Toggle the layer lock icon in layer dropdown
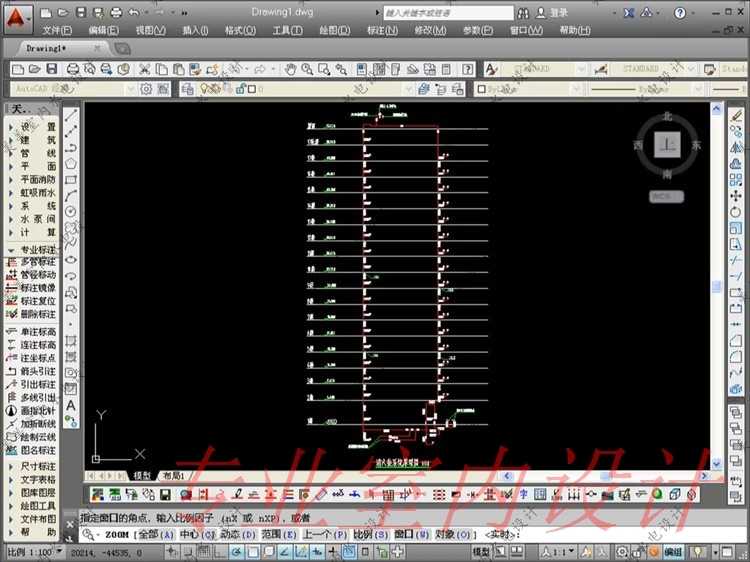Image resolution: width=750 pixels, height=562 pixels. (241, 89)
